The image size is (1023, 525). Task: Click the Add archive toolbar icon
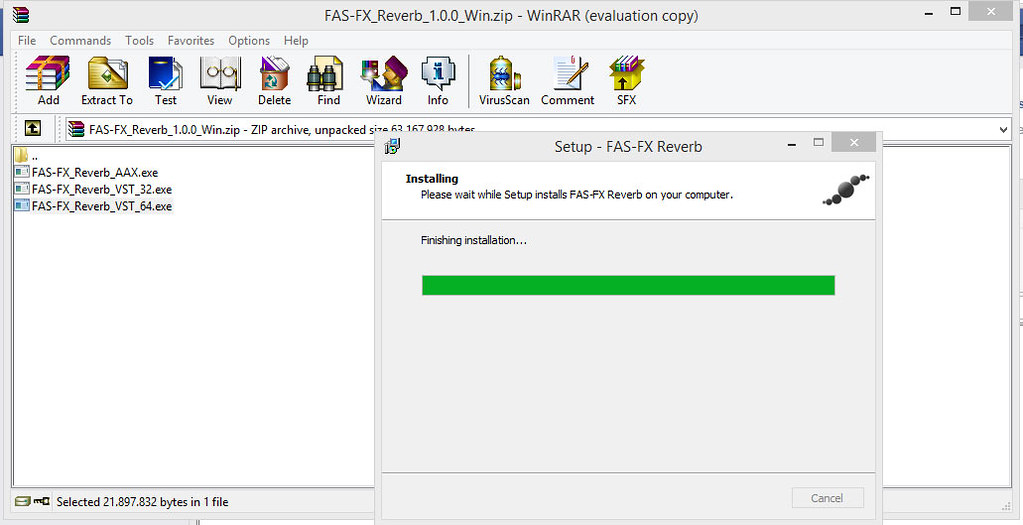pos(48,80)
